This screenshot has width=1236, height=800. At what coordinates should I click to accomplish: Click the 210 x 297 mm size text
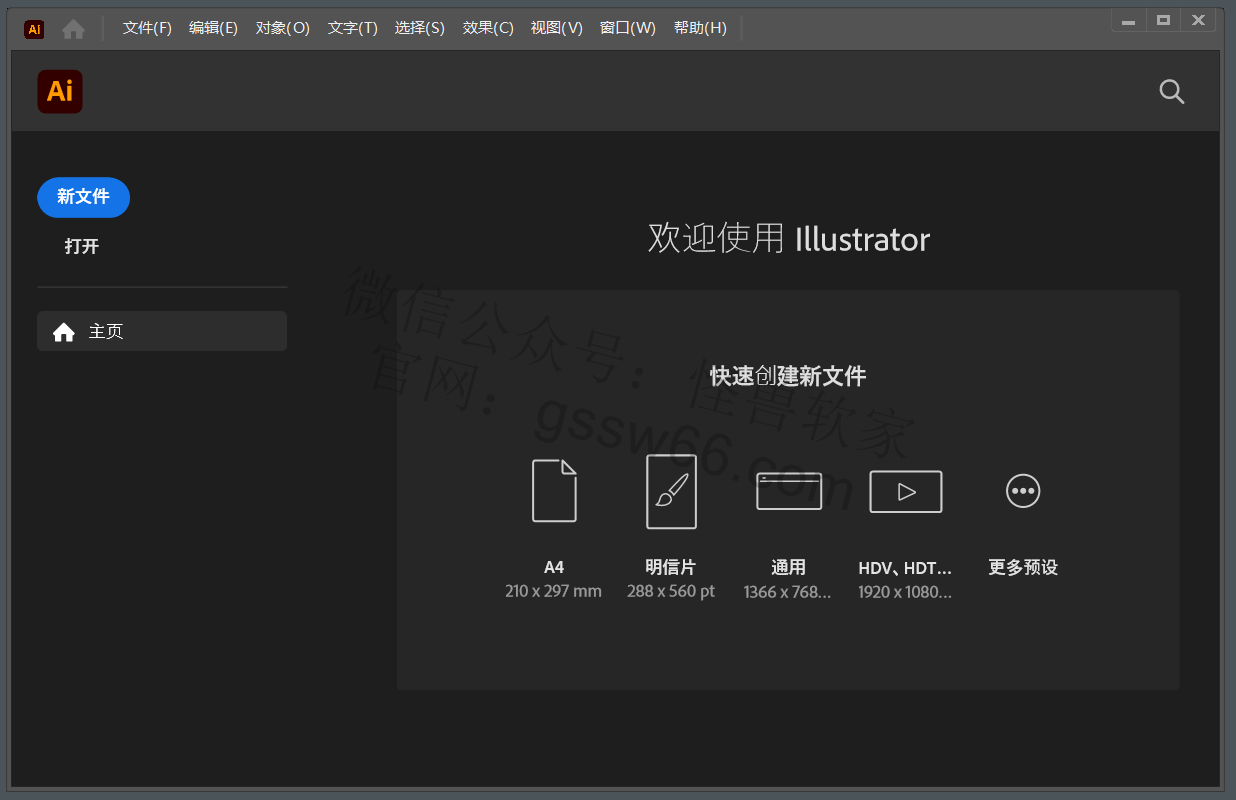pos(554,591)
